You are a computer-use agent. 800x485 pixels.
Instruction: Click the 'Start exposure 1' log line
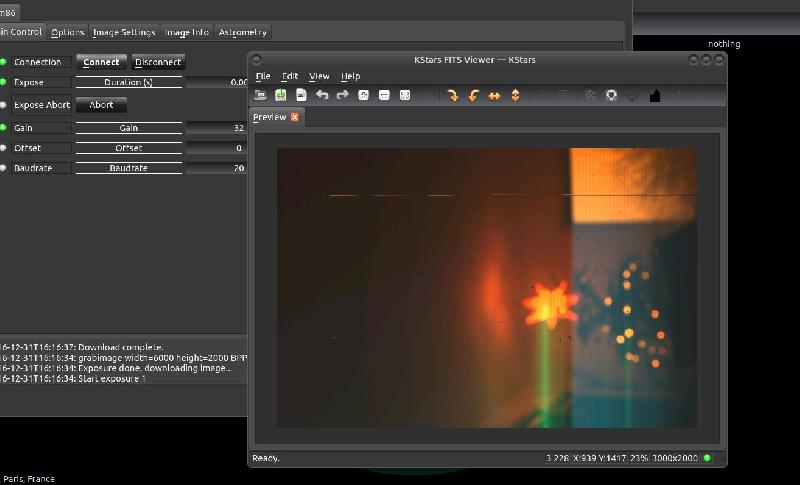(x=73, y=378)
